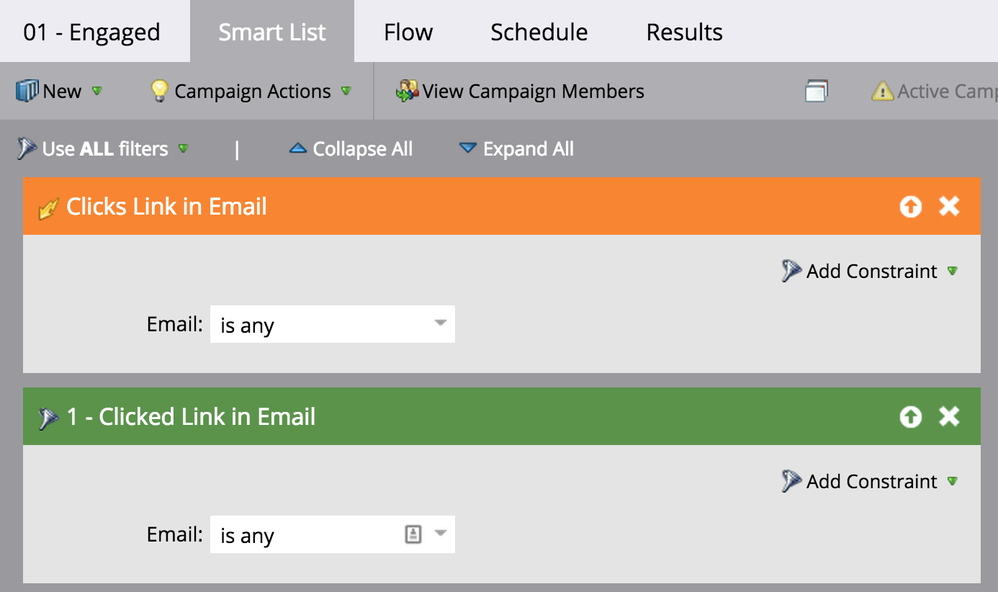This screenshot has width=998, height=592.
Task: Click the window restore icon in toolbar
Action: coord(816,91)
